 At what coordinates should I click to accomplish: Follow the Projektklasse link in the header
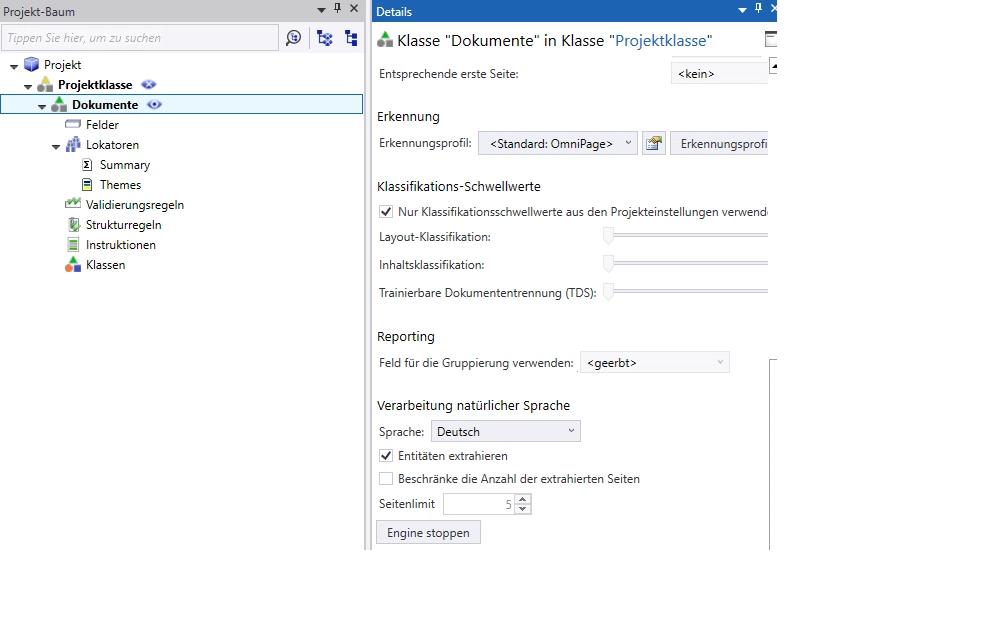[663, 41]
